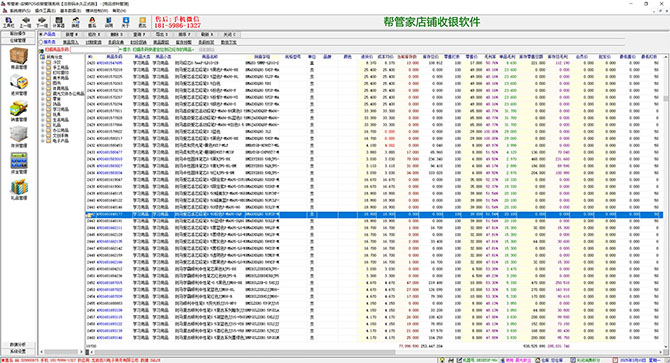Open the 基本数据(B) menu

pos(71,10)
